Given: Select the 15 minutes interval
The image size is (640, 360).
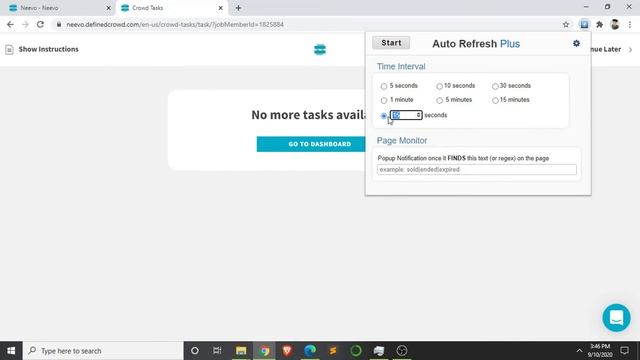Looking at the screenshot, I should click(495, 100).
